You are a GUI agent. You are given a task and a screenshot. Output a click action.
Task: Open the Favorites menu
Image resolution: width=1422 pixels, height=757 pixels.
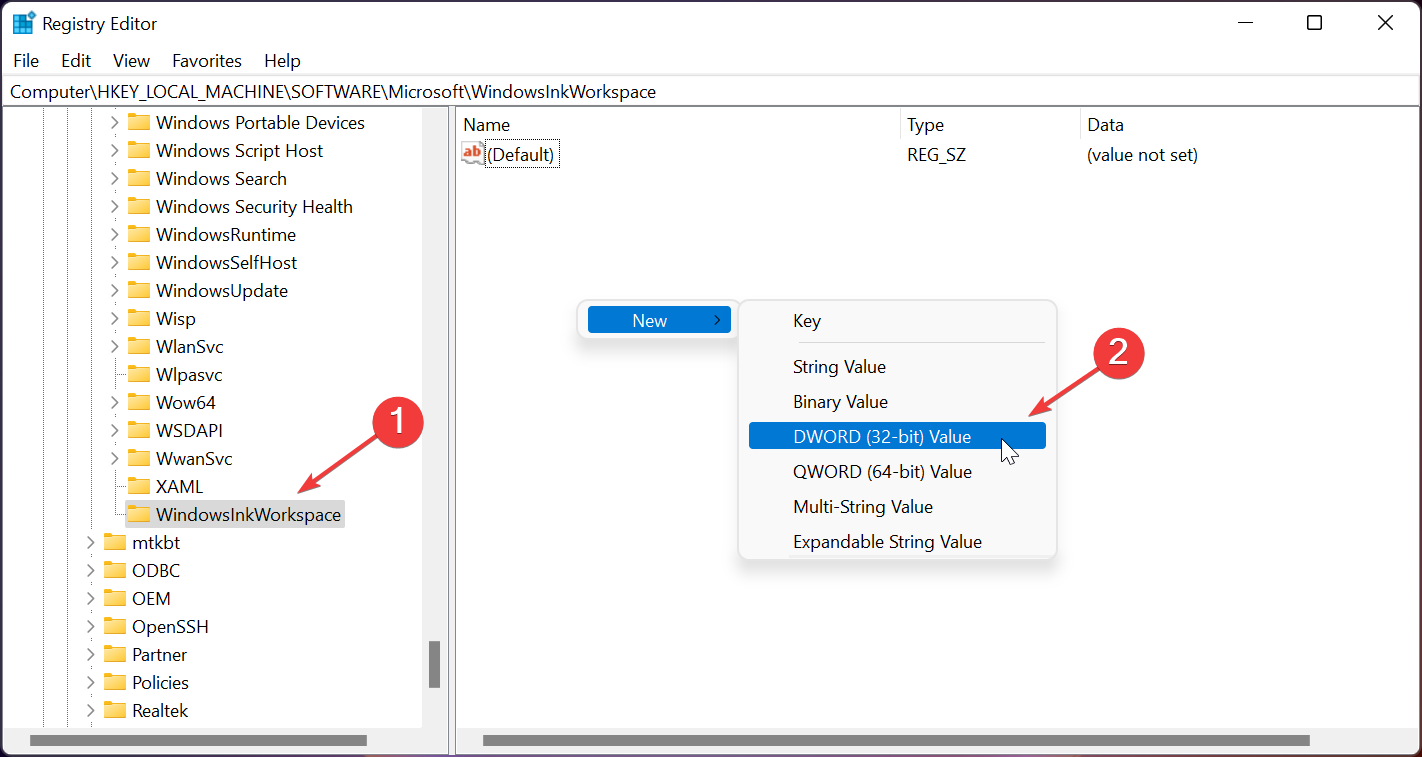tap(207, 61)
